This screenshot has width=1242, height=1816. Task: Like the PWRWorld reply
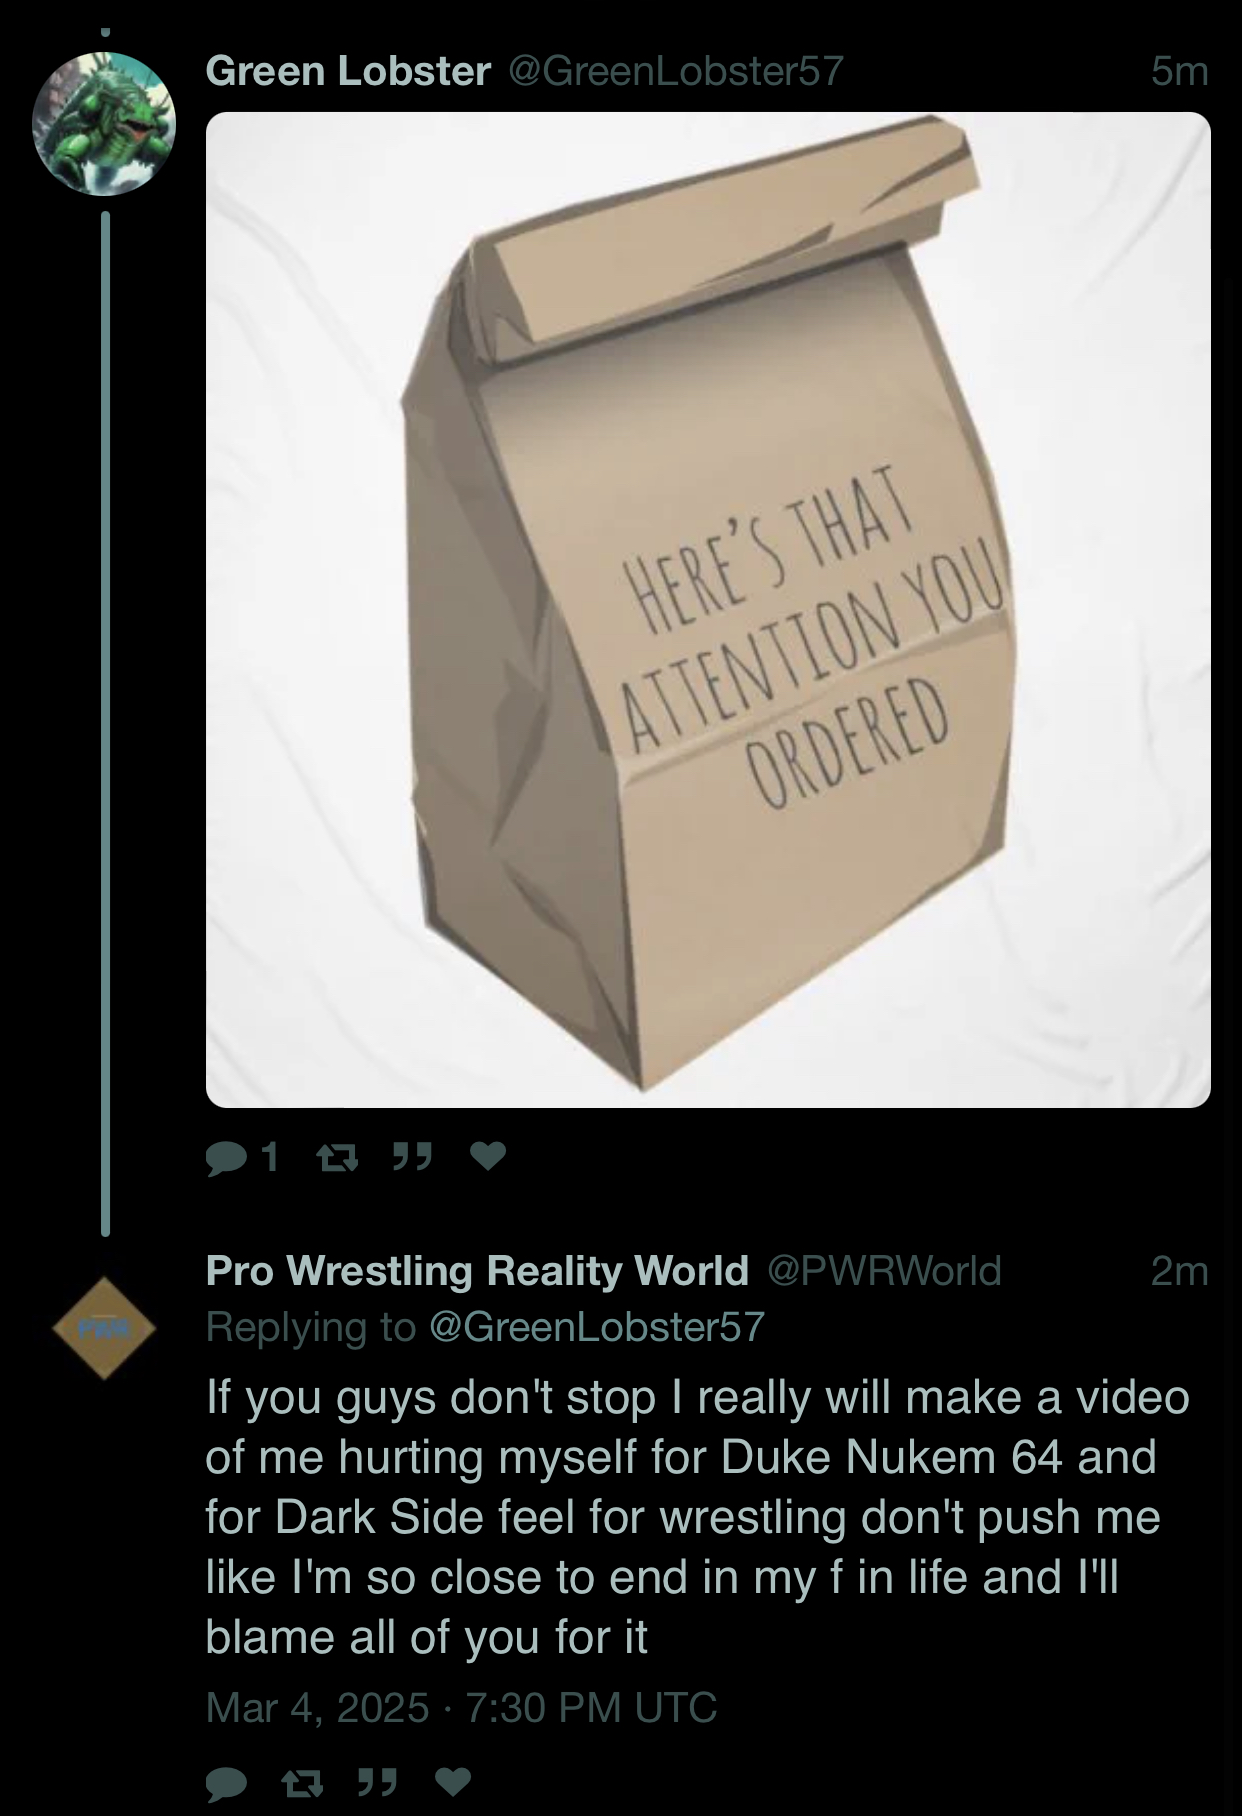pyautogui.click(x=451, y=1781)
